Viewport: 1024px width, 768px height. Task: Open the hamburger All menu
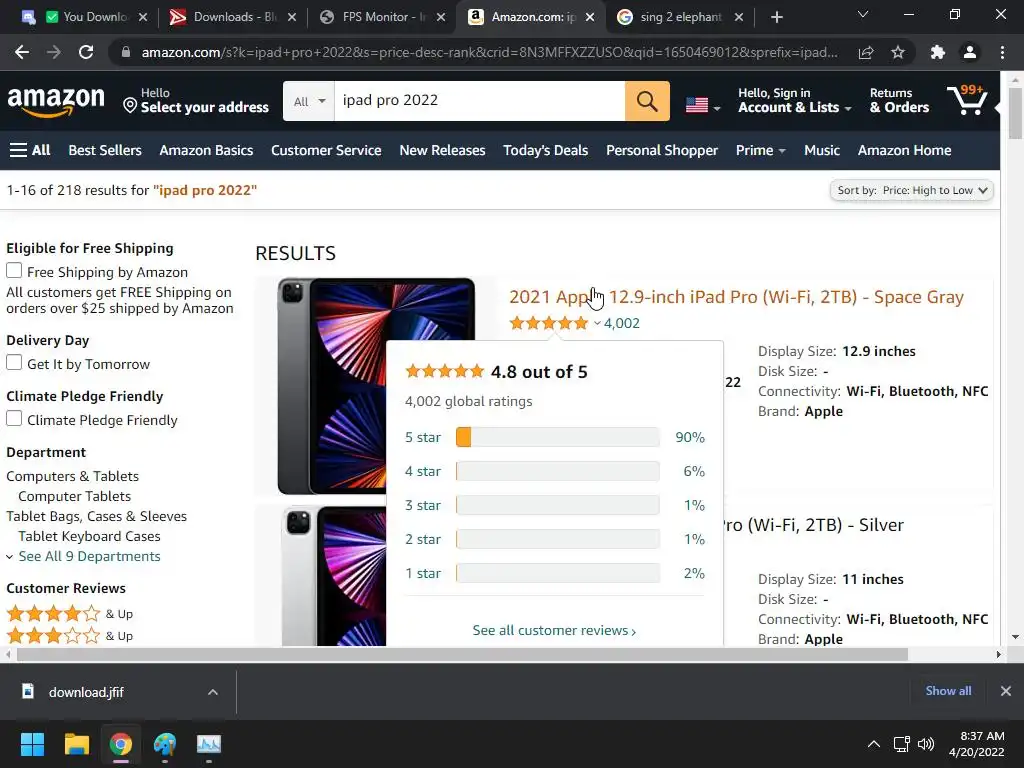click(x=30, y=150)
